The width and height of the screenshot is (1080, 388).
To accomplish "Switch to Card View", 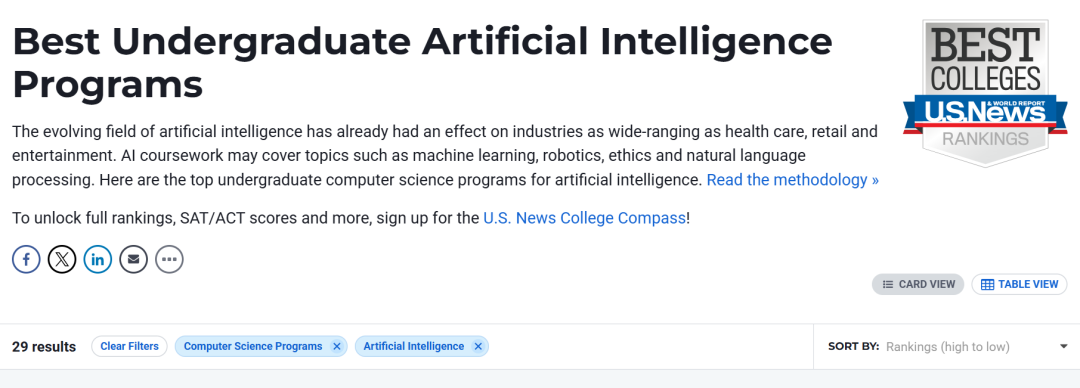I will click(918, 285).
